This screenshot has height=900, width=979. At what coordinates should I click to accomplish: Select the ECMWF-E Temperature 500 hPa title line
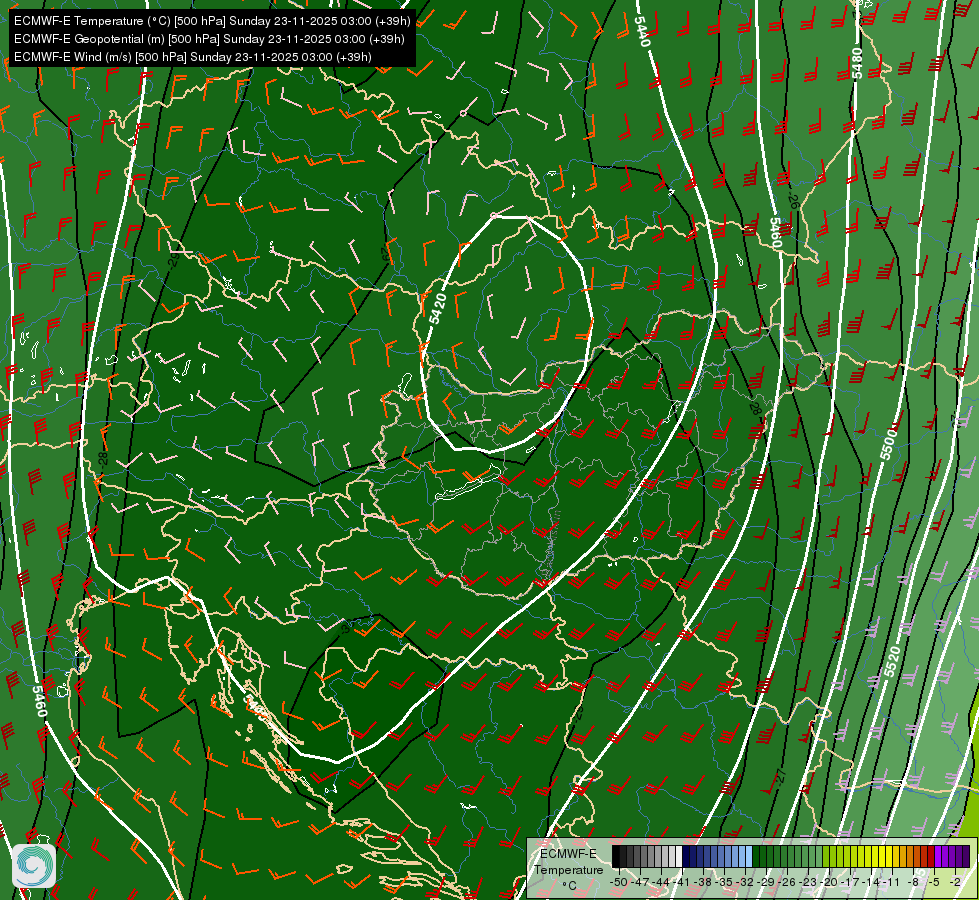coord(212,21)
